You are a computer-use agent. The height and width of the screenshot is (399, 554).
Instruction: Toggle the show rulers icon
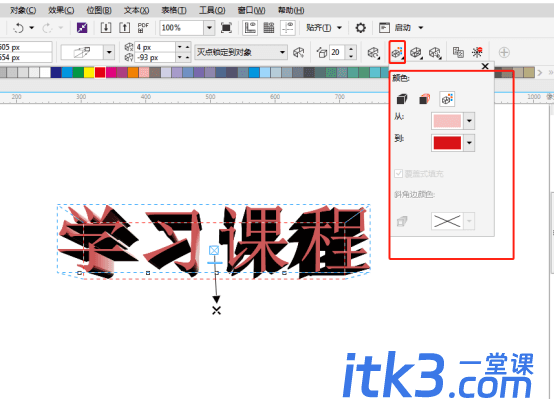pyautogui.click(x=250, y=28)
